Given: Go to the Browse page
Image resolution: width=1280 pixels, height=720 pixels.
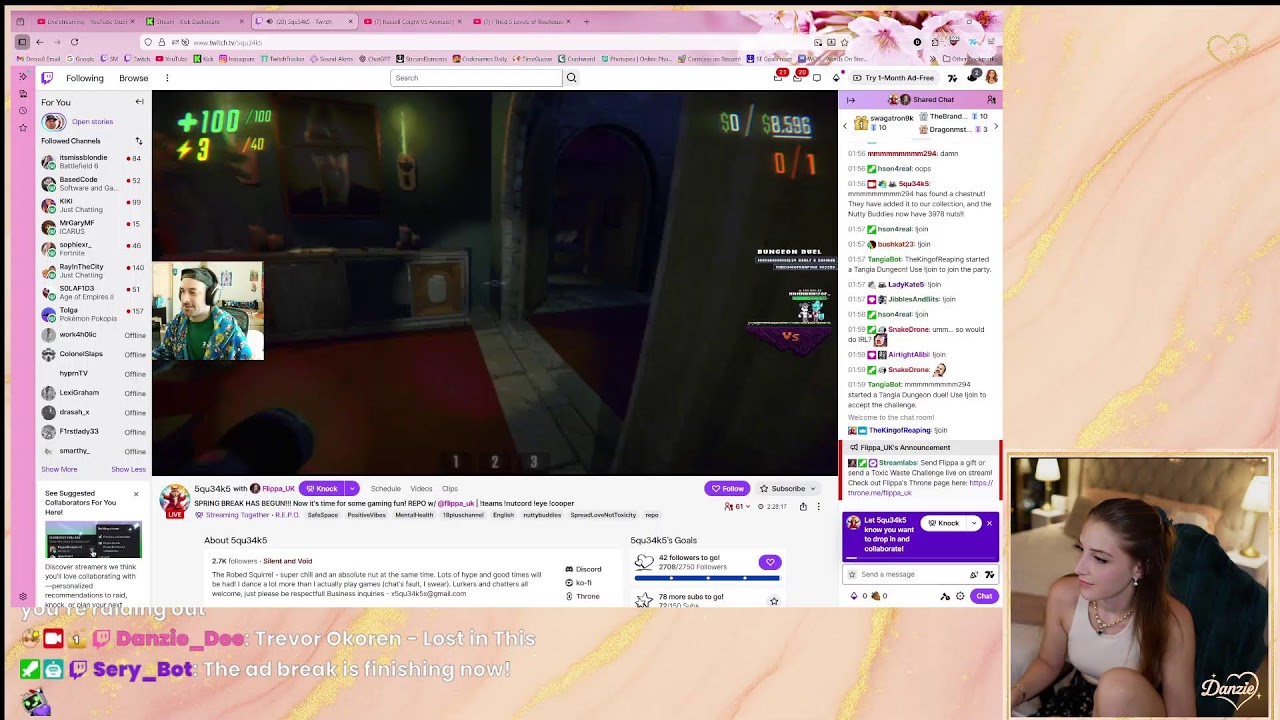Looking at the screenshot, I should pyautogui.click(x=133, y=78).
